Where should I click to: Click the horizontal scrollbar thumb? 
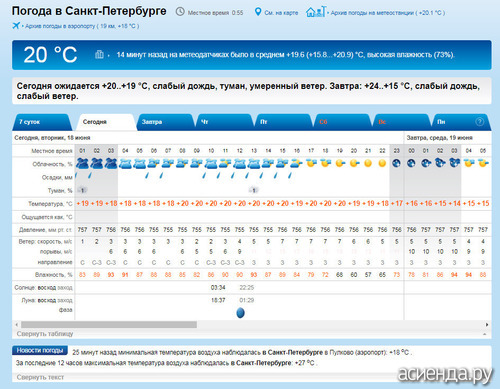(x=109, y=324)
